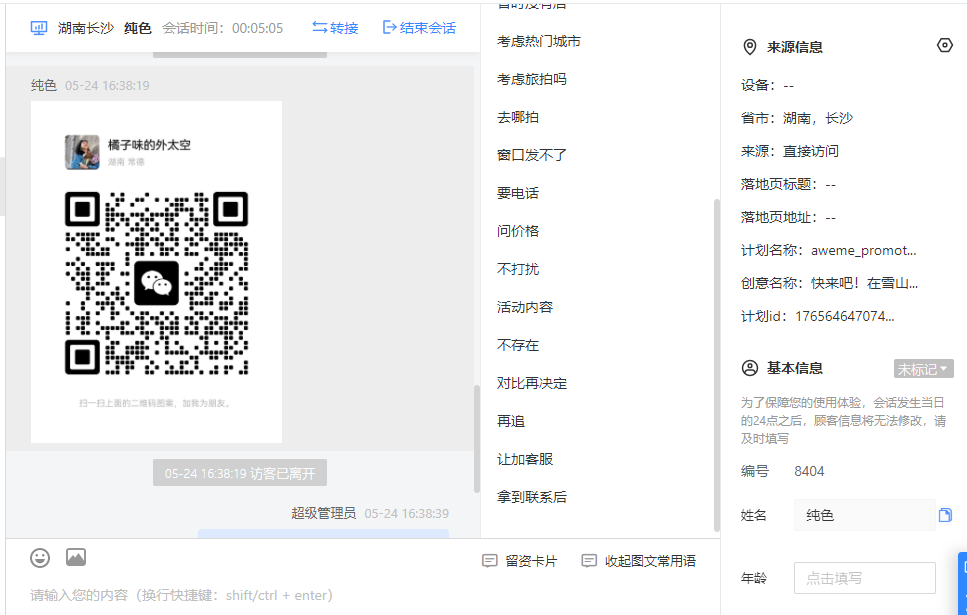Screen dimensions: 967x615
Task: Click the visitor name 纯色 in header
Action: pyautogui.click(x=138, y=28)
